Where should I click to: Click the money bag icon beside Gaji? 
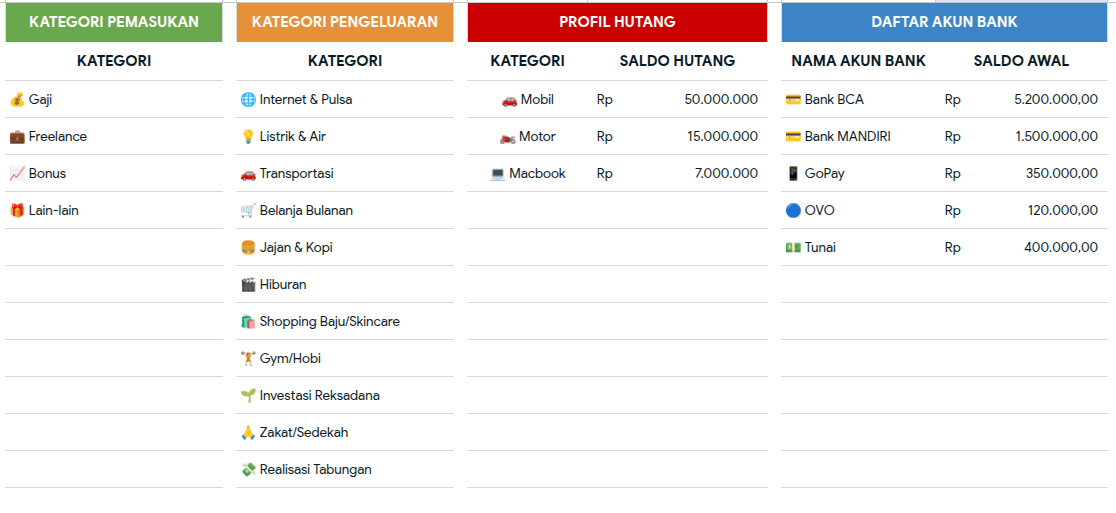tap(17, 100)
